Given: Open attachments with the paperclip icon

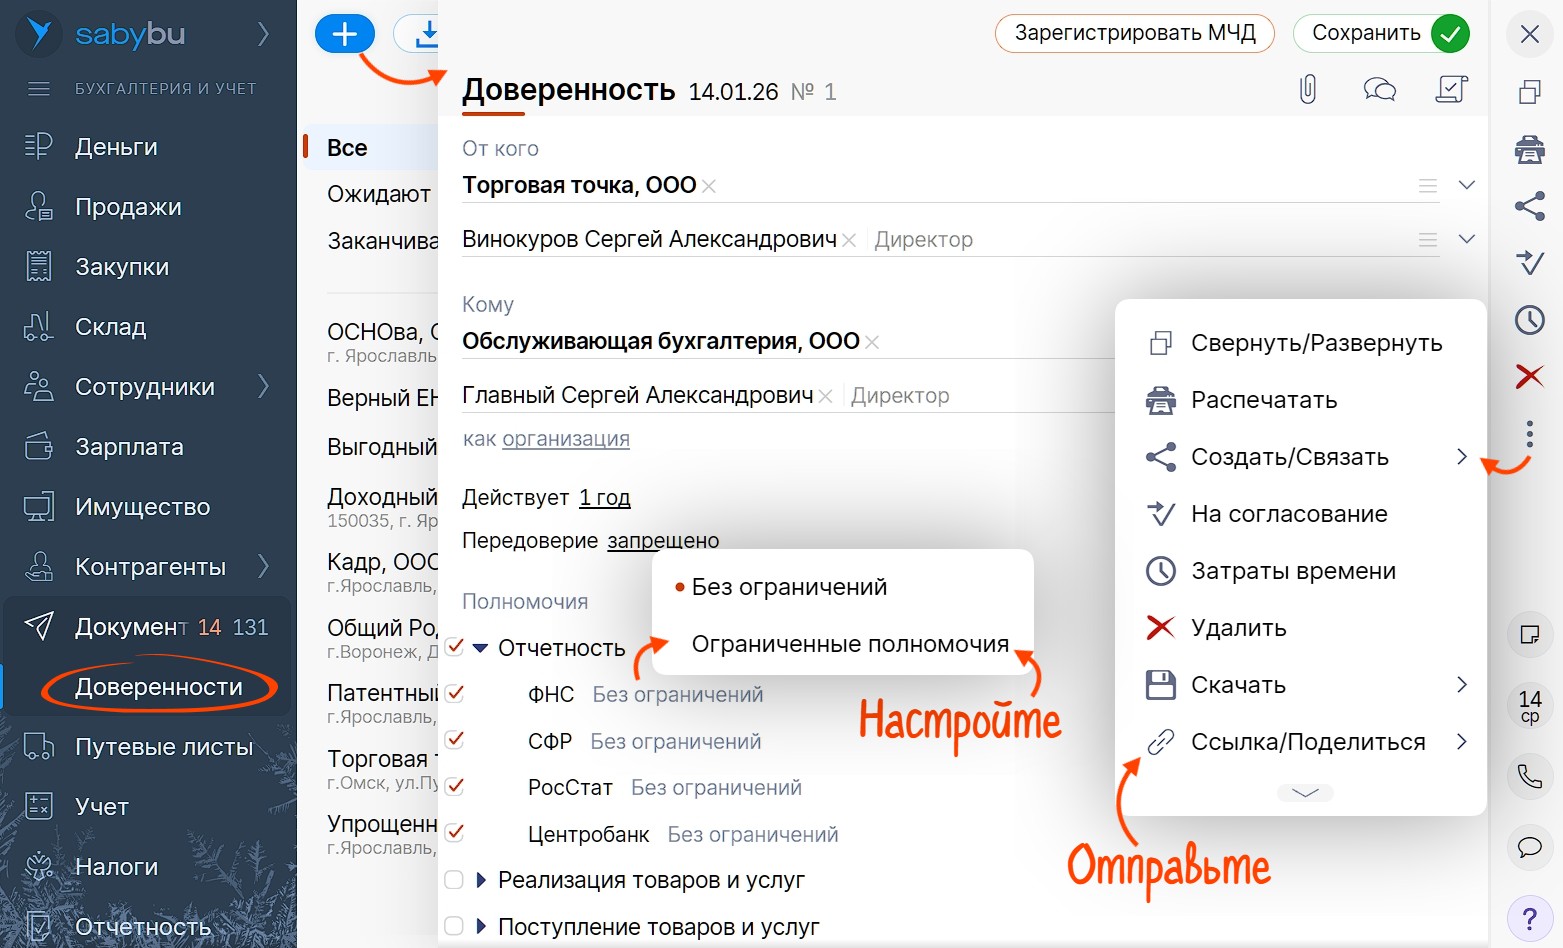Looking at the screenshot, I should point(1307,90).
